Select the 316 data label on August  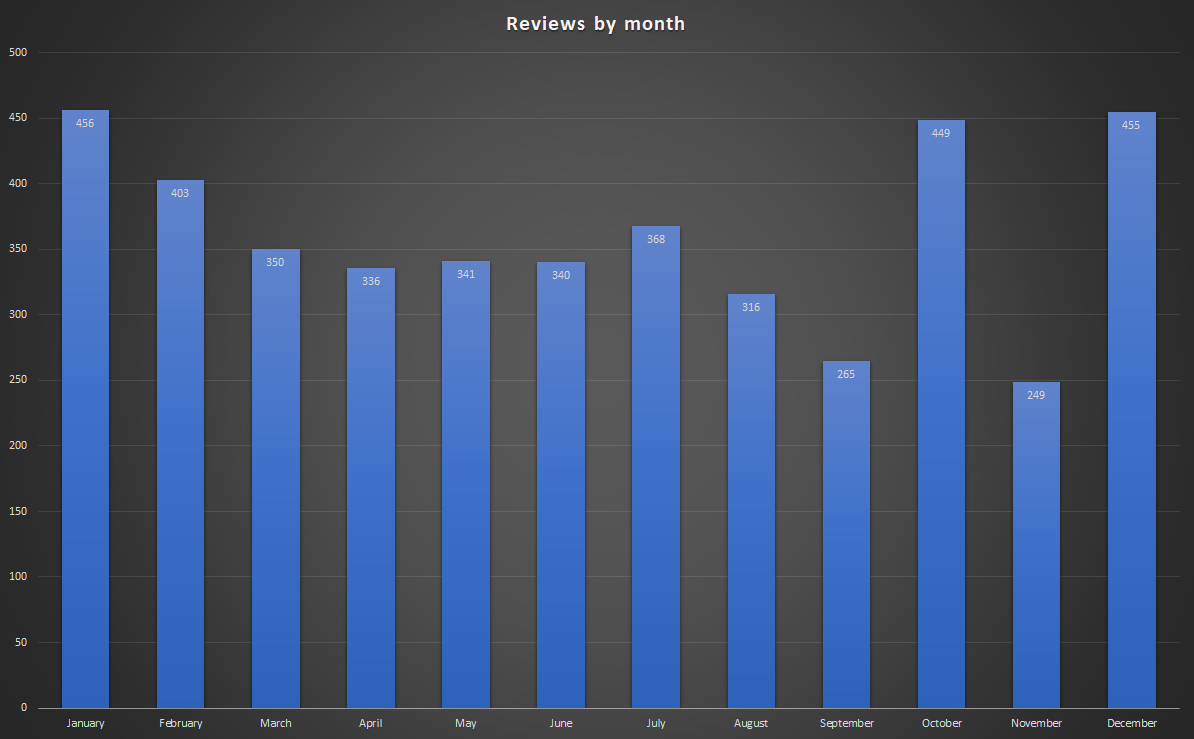tap(751, 307)
